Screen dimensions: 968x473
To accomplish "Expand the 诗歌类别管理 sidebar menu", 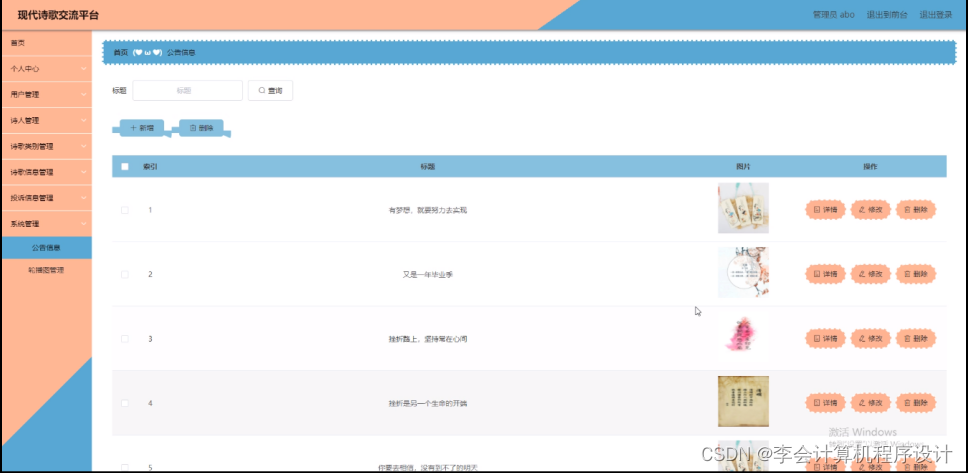I will coord(46,146).
